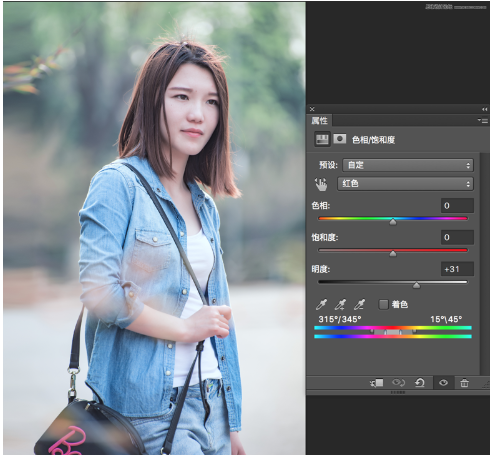This screenshot has width=490, height=455.
Task: Click the clip to layer icon
Action: (377, 383)
